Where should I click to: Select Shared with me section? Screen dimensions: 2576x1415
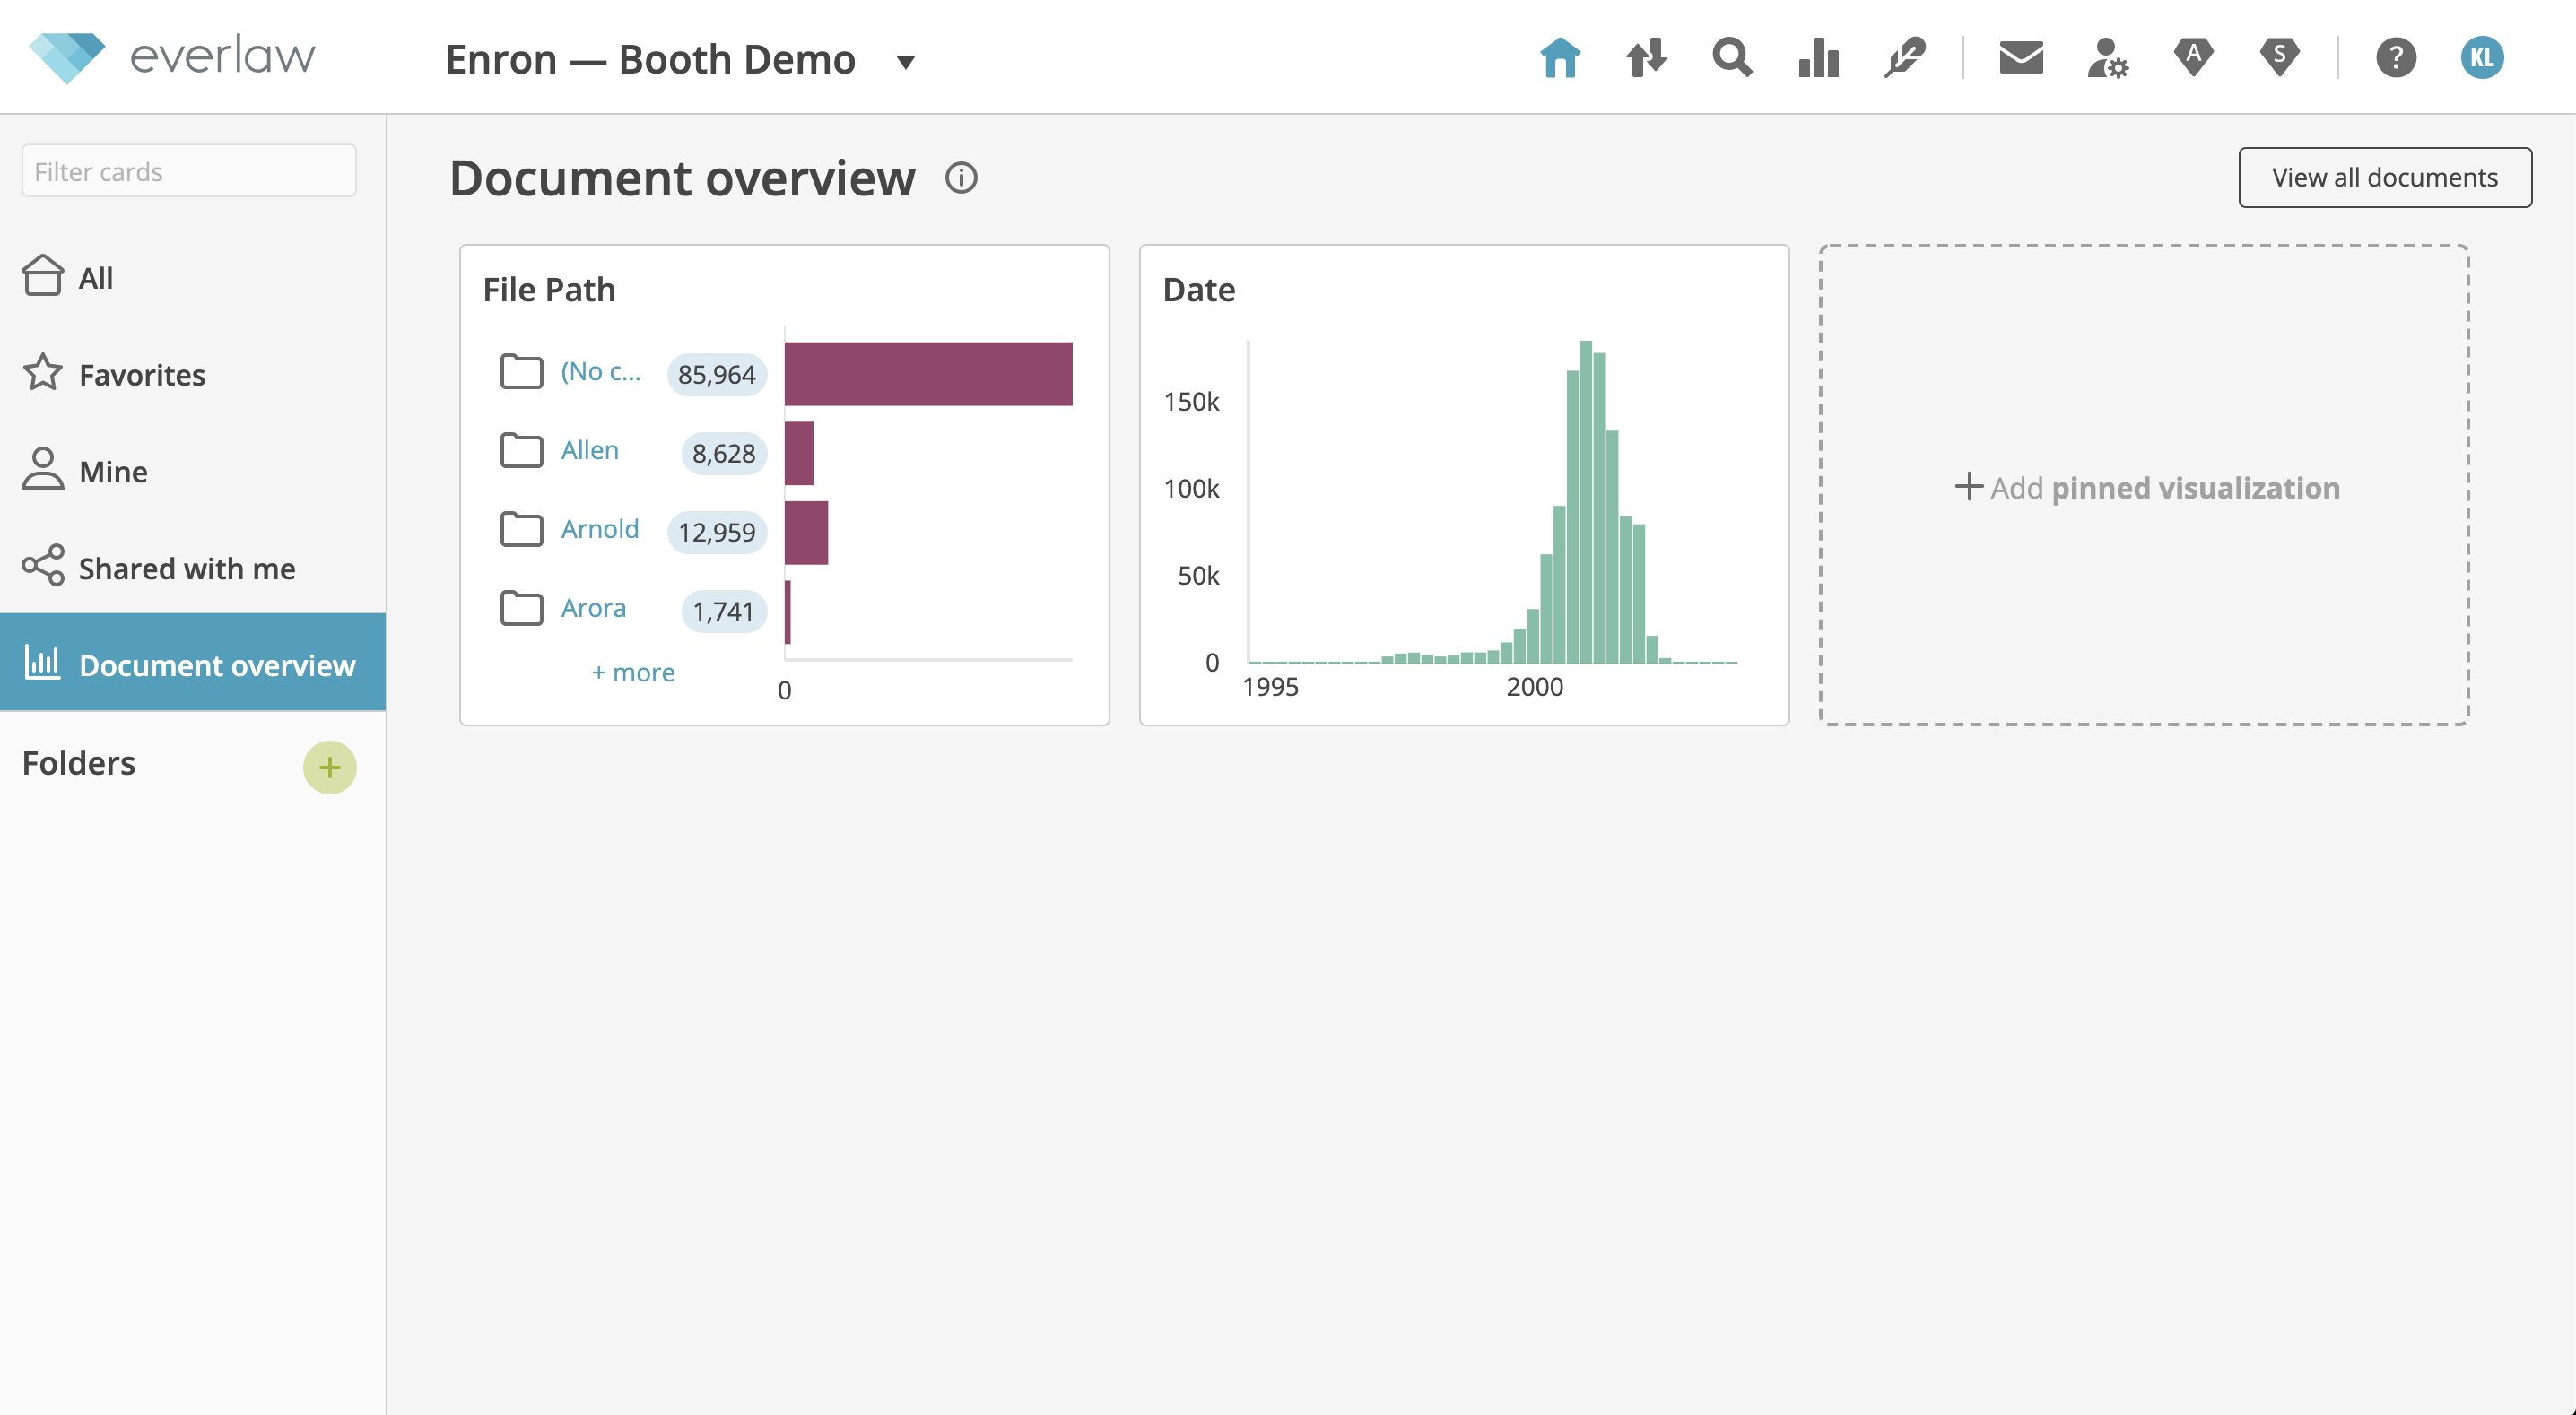tap(193, 568)
